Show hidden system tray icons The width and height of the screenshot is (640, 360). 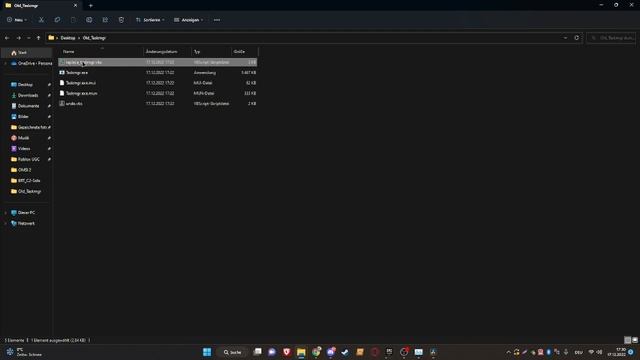tap(508, 352)
